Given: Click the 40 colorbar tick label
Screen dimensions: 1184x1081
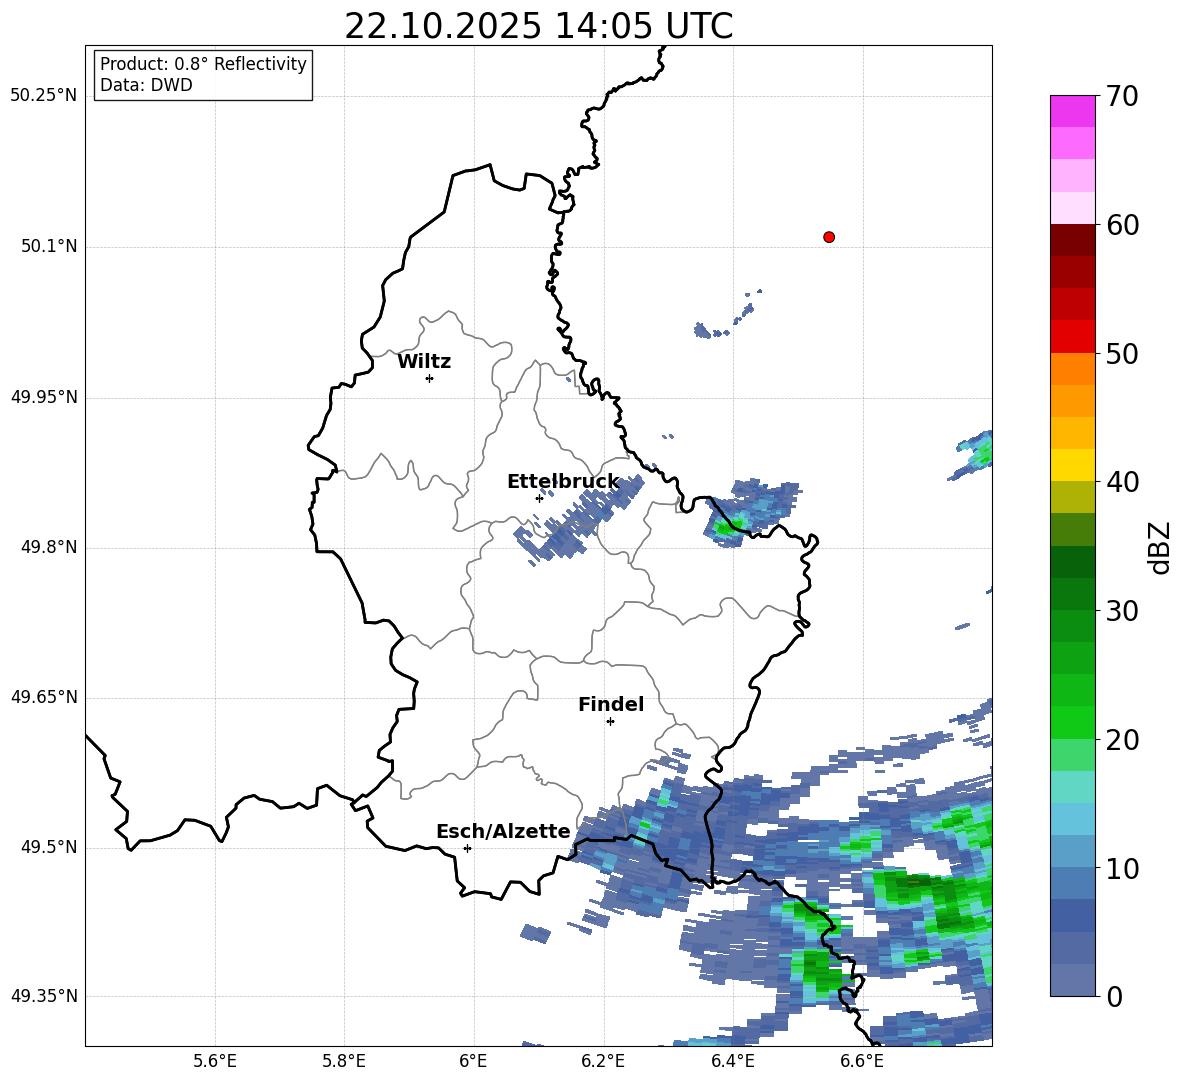Looking at the screenshot, I should 1122,482.
